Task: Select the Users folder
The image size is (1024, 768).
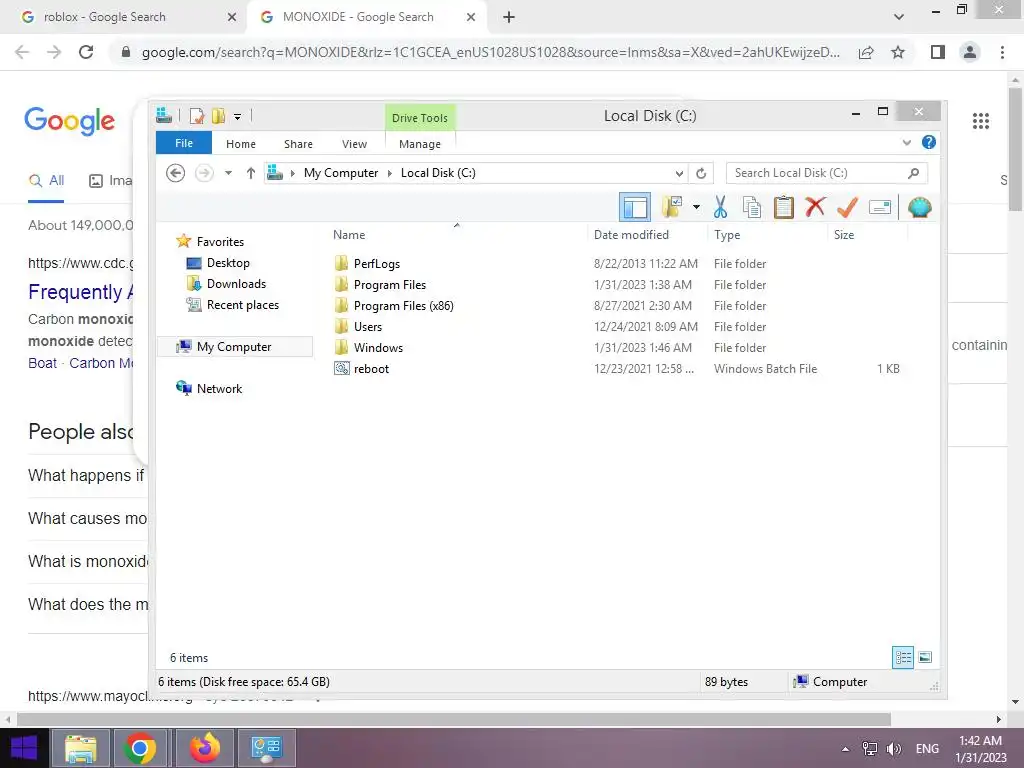Action: coord(368,327)
